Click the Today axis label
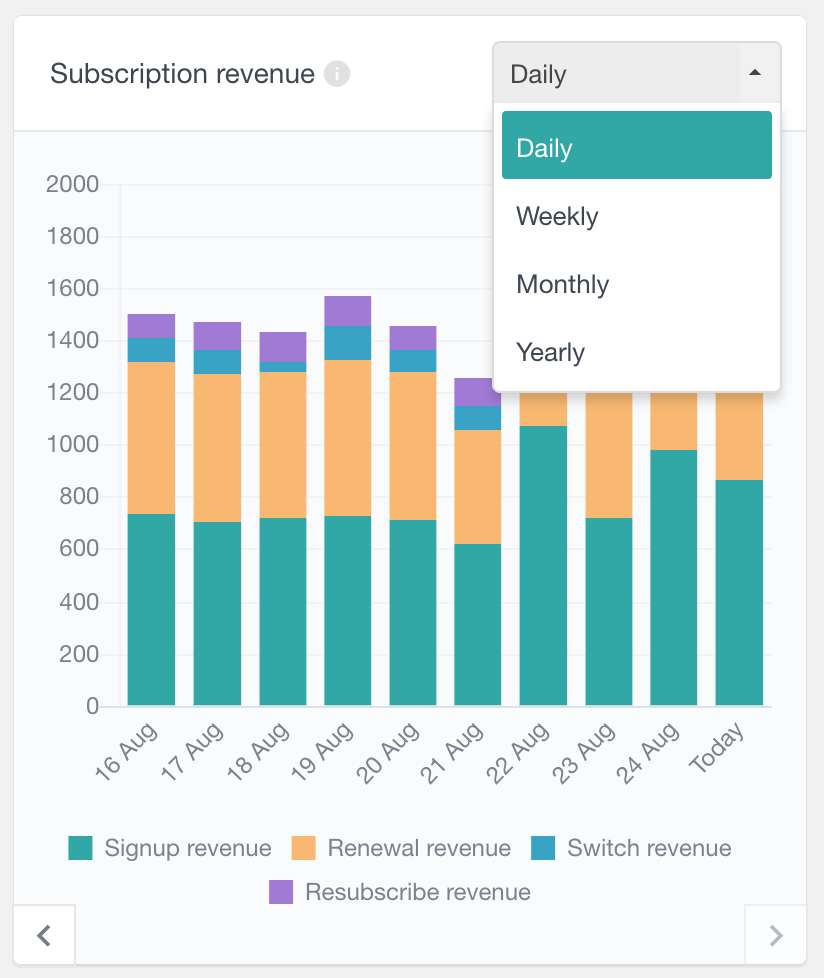824x978 pixels. 717,747
